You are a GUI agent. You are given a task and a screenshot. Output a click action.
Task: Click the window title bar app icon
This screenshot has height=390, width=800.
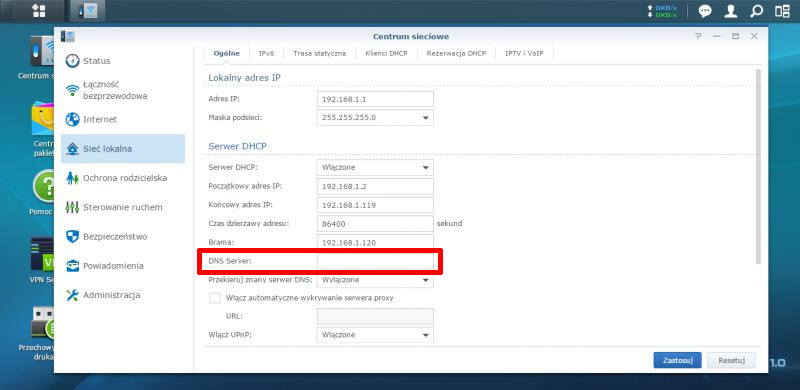tap(68, 36)
